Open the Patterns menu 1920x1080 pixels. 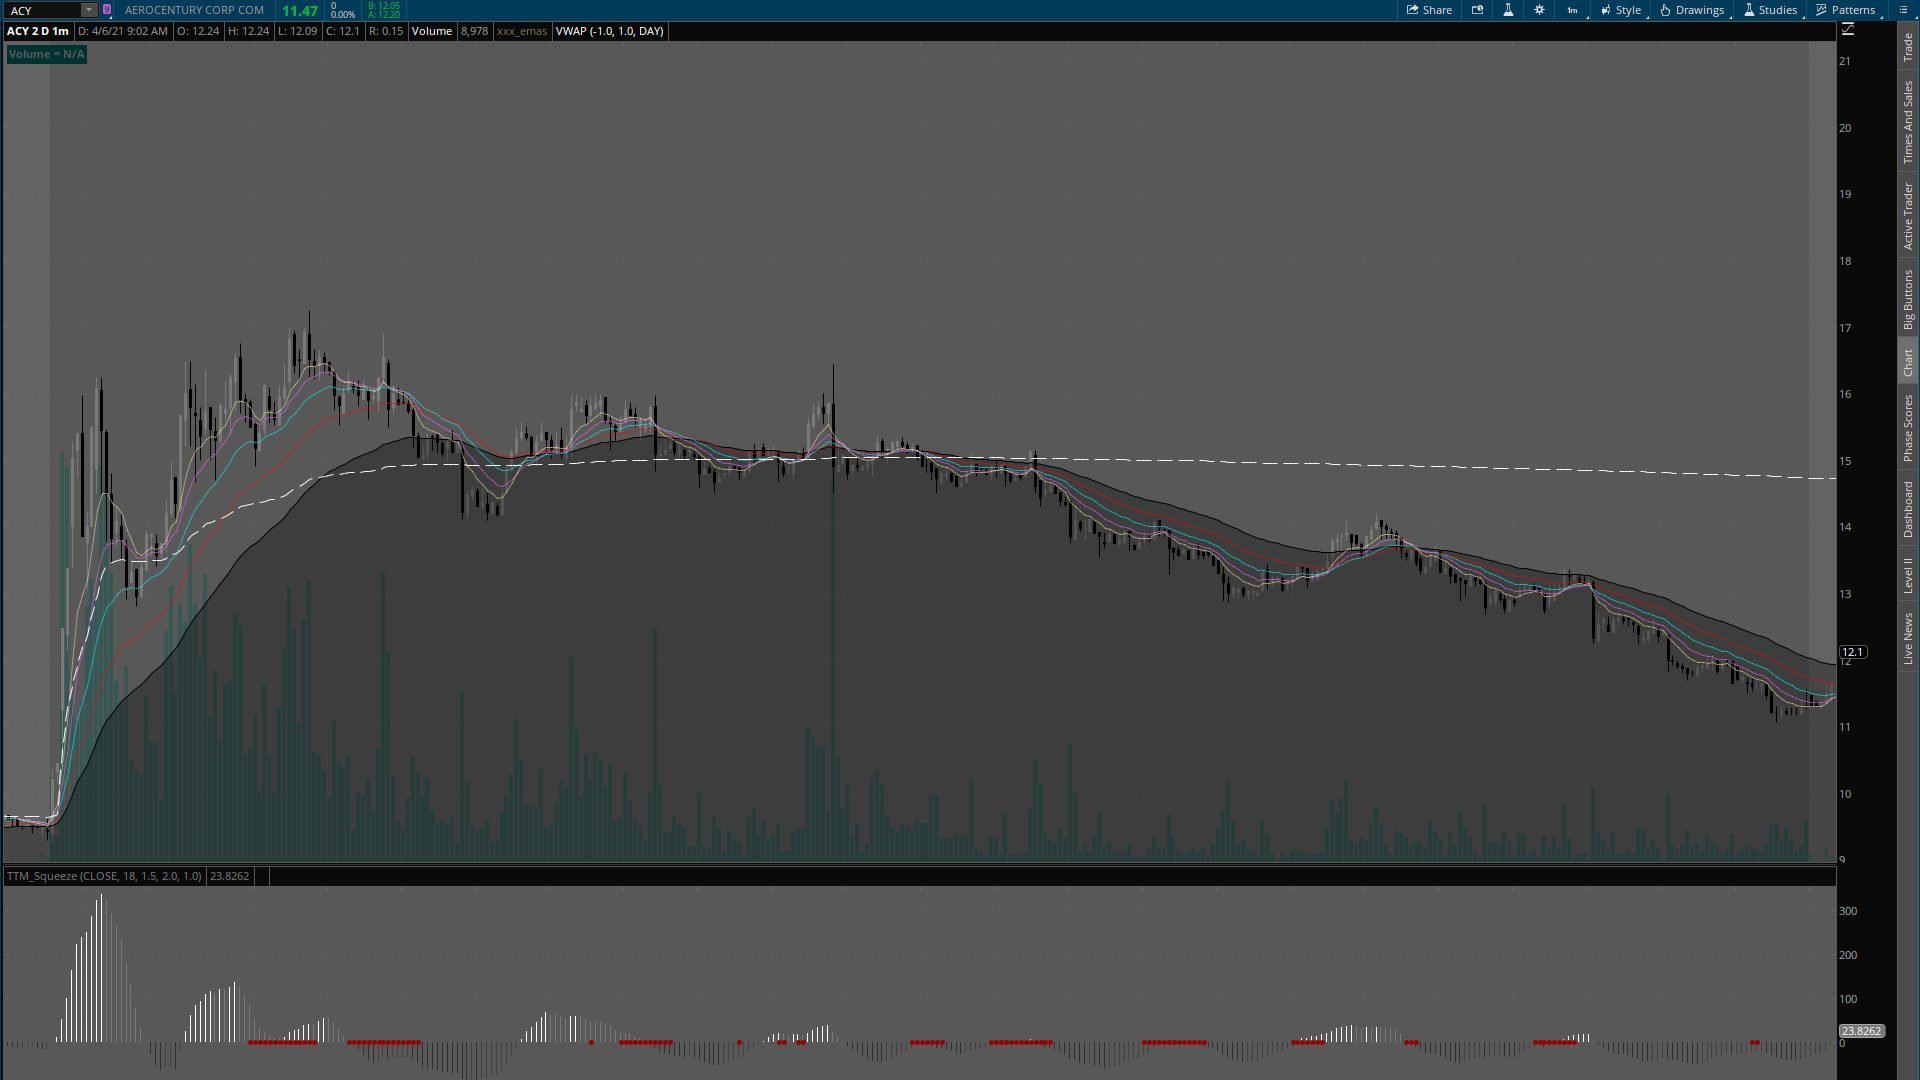coord(1846,10)
